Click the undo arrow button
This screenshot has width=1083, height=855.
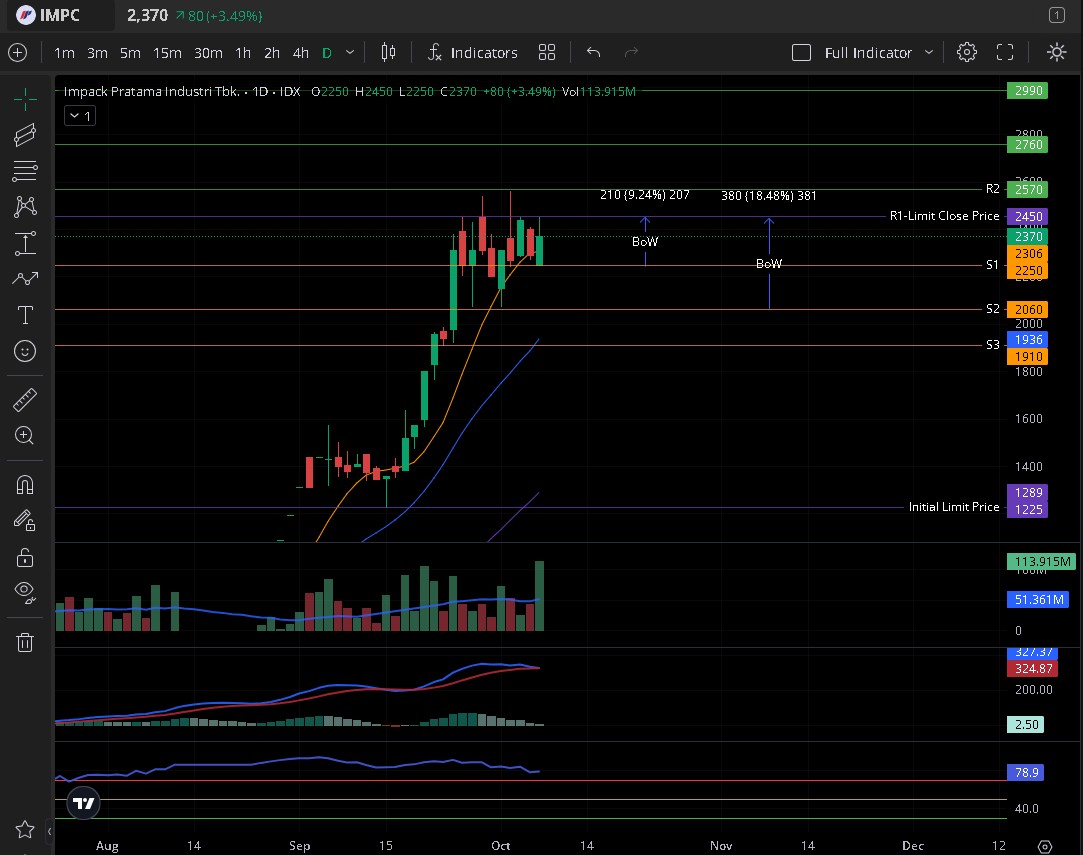593,53
